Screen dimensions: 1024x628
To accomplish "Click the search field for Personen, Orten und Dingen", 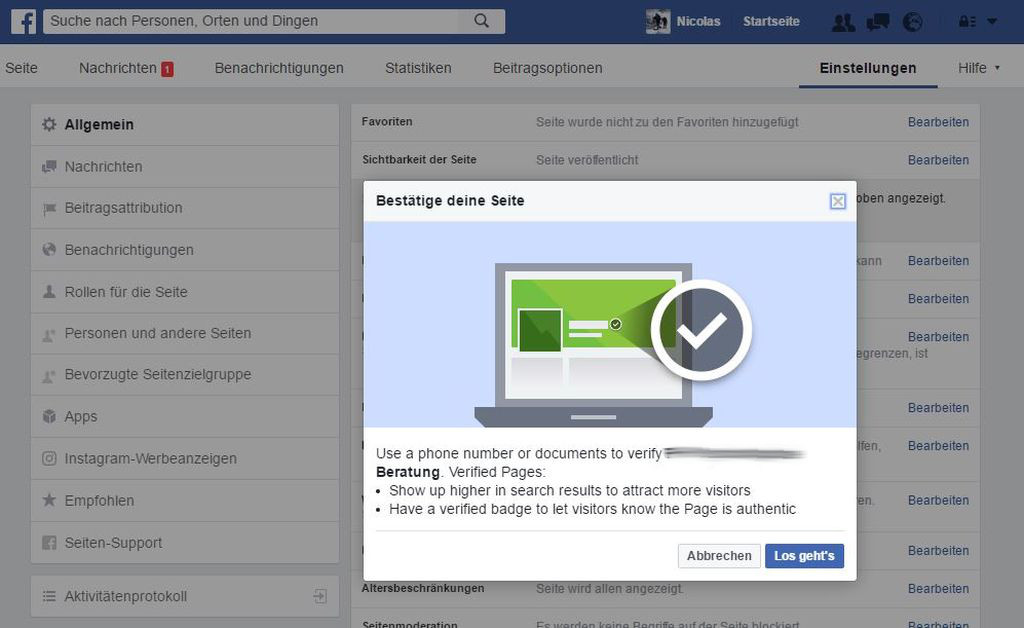I will pos(250,21).
